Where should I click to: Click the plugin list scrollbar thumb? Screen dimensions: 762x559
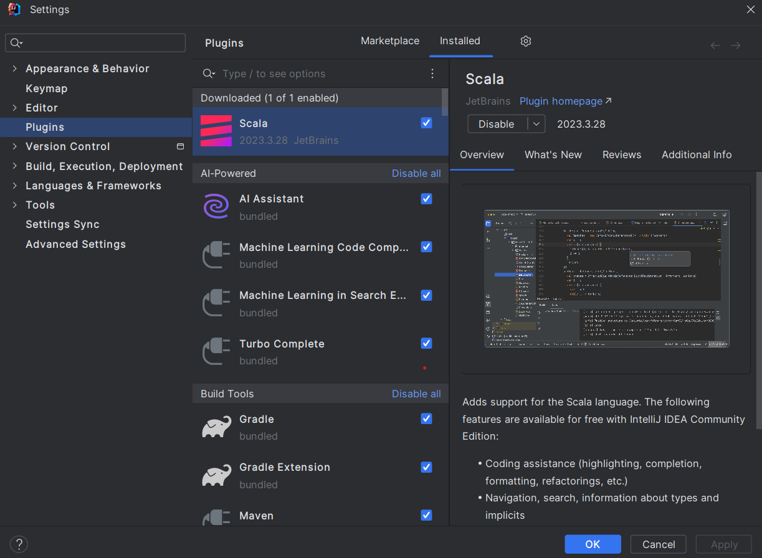point(445,102)
